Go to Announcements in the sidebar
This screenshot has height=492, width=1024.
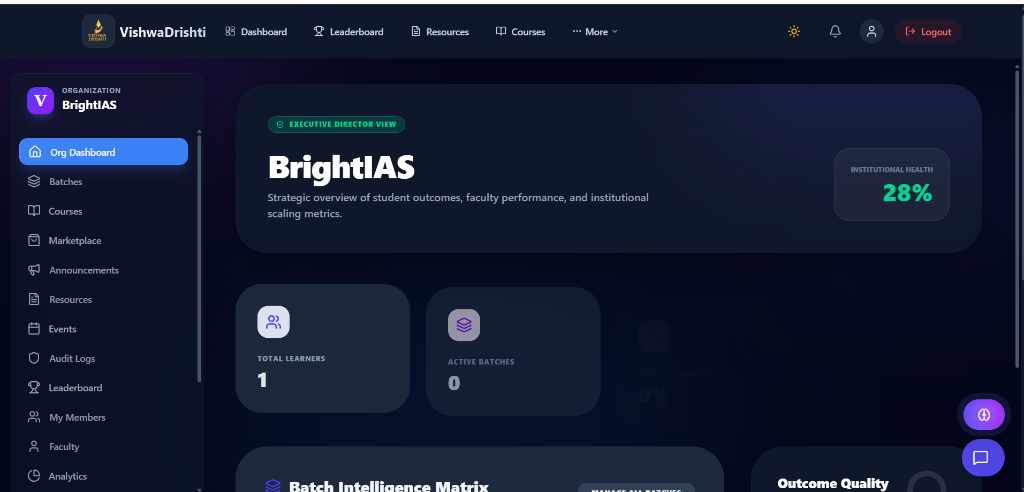(x=103, y=270)
